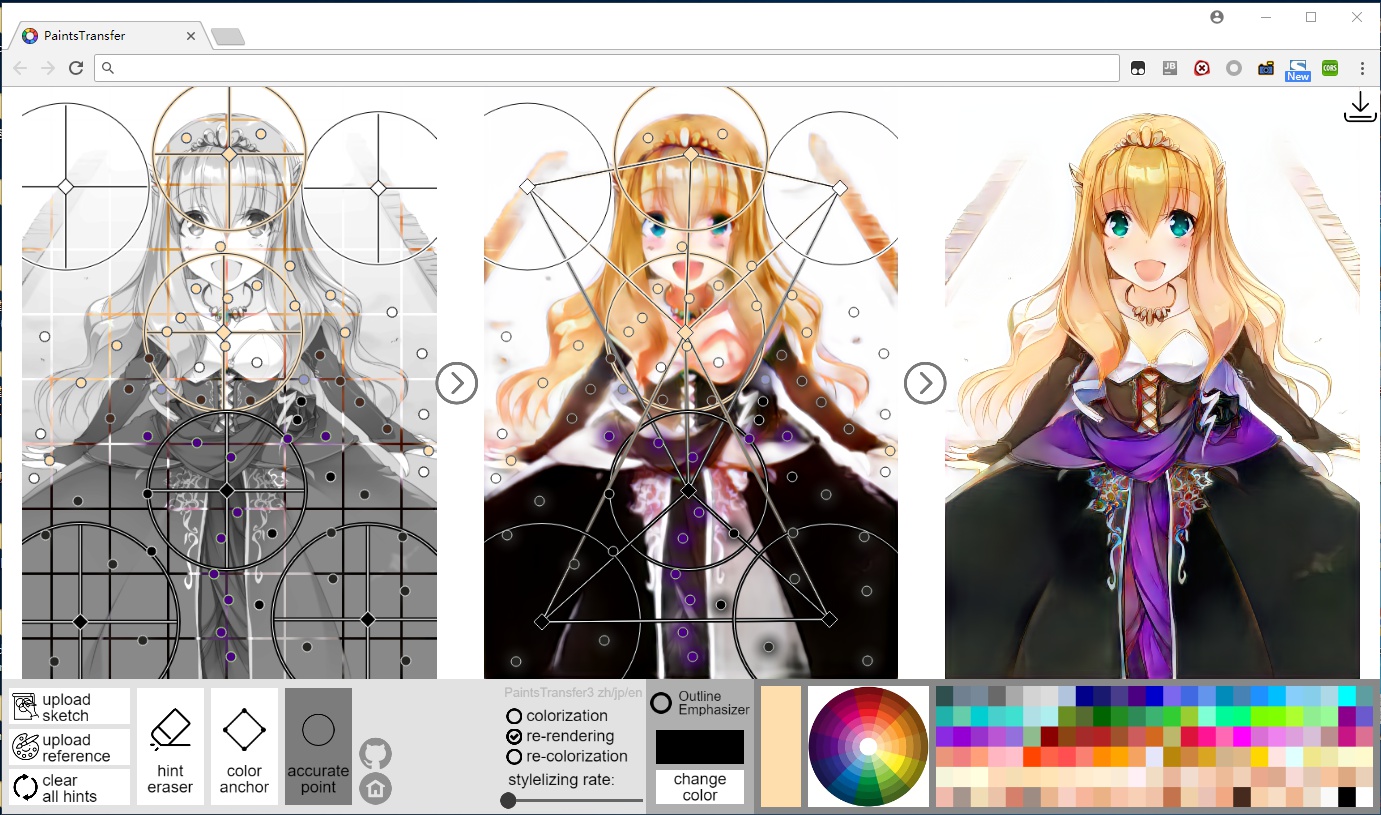
Task: Click the upload sketch button
Action: pyautogui.click(x=70, y=707)
